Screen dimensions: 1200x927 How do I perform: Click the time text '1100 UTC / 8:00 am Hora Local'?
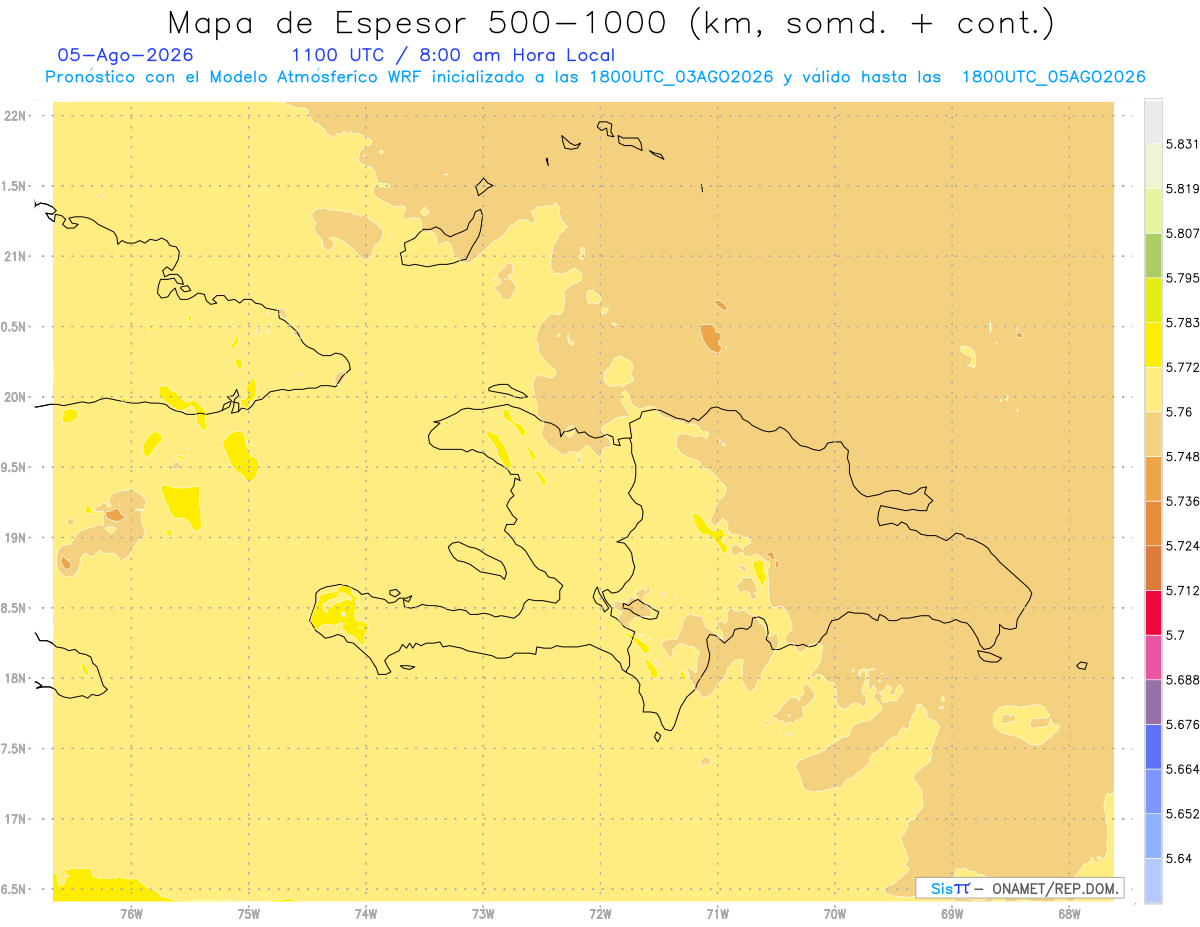click(453, 56)
